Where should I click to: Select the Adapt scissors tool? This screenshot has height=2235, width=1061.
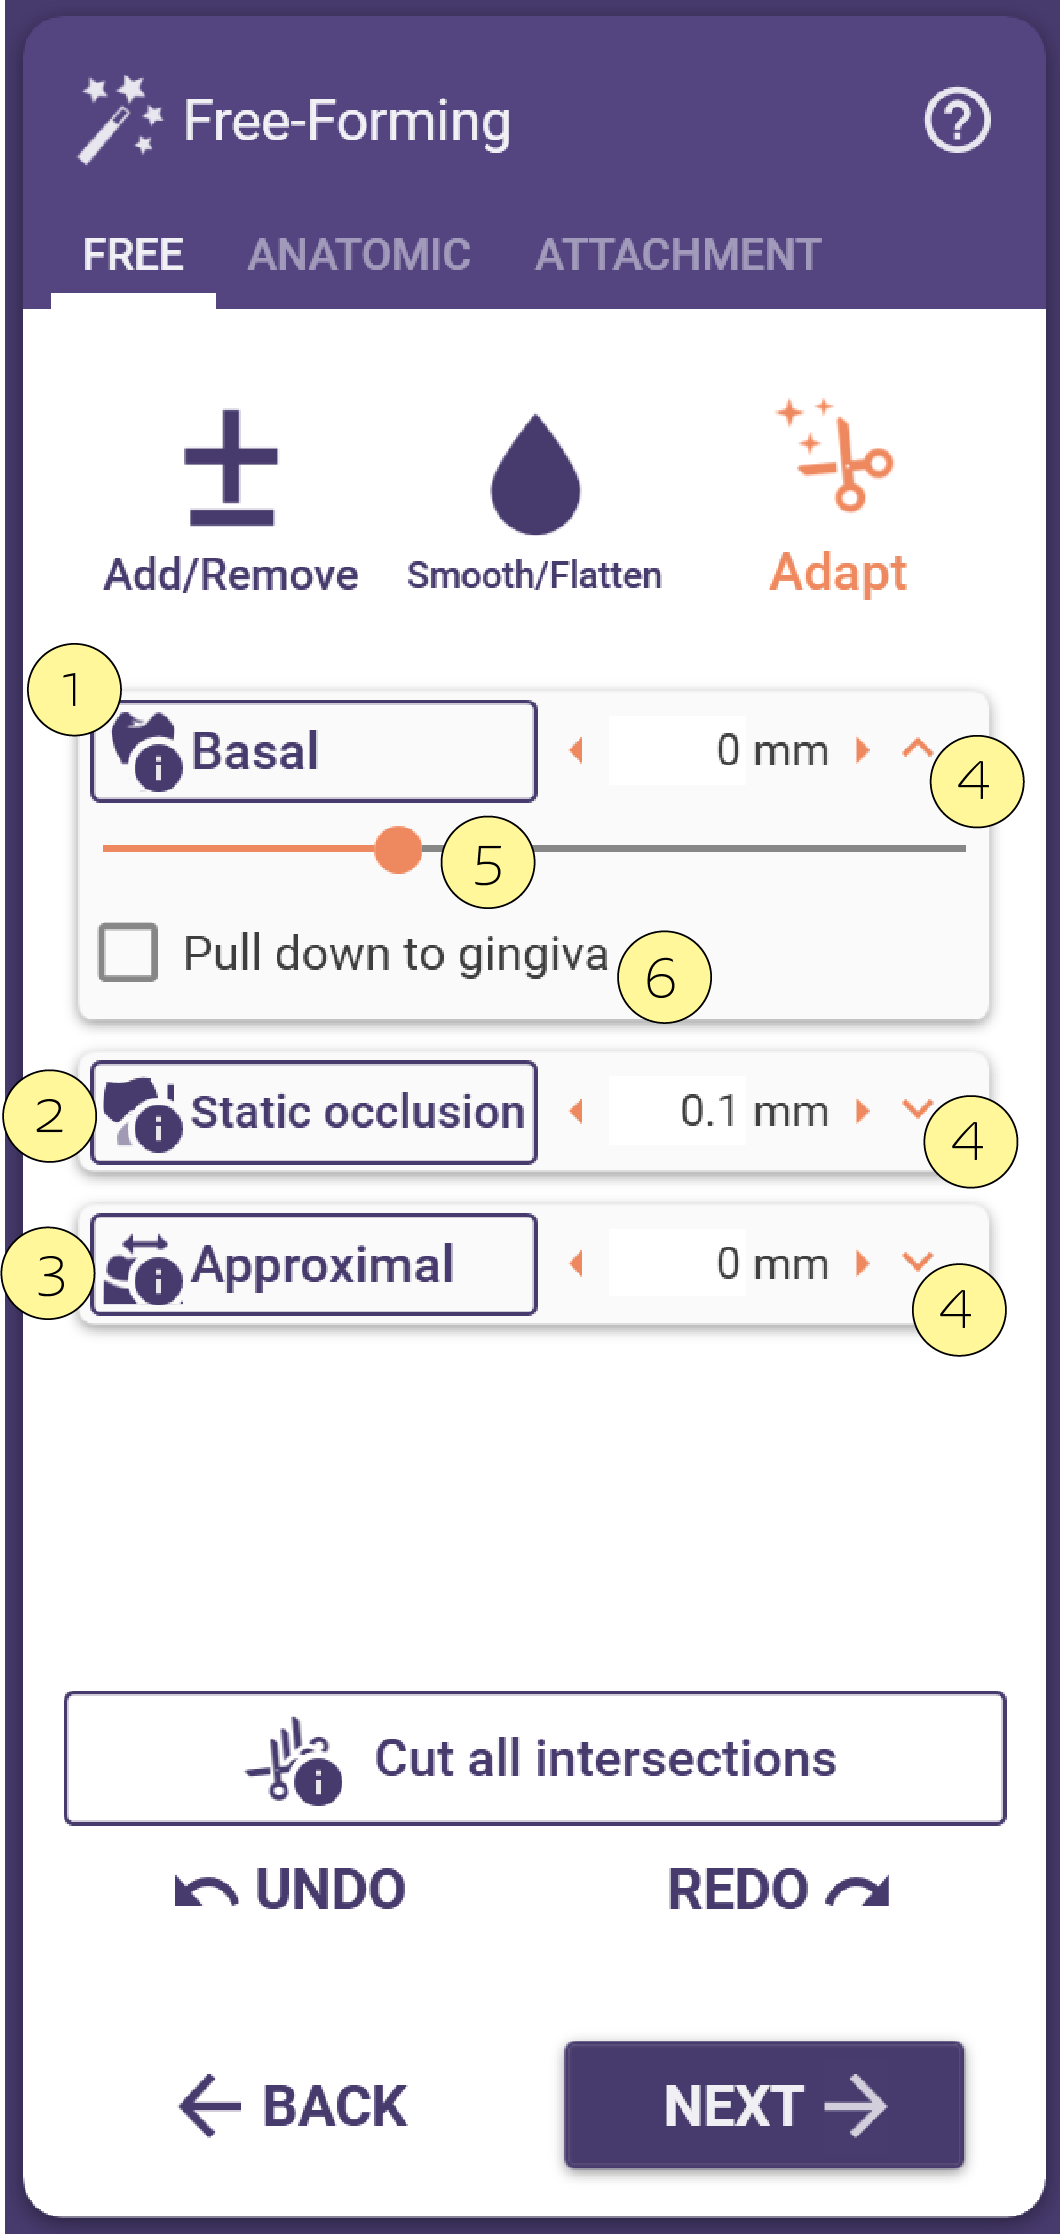(x=837, y=456)
